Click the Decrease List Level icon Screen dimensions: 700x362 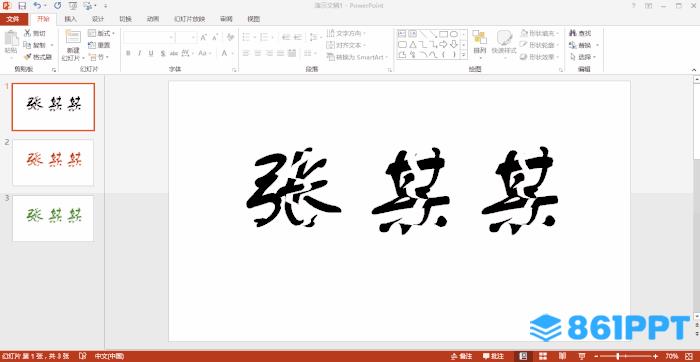pos(286,37)
